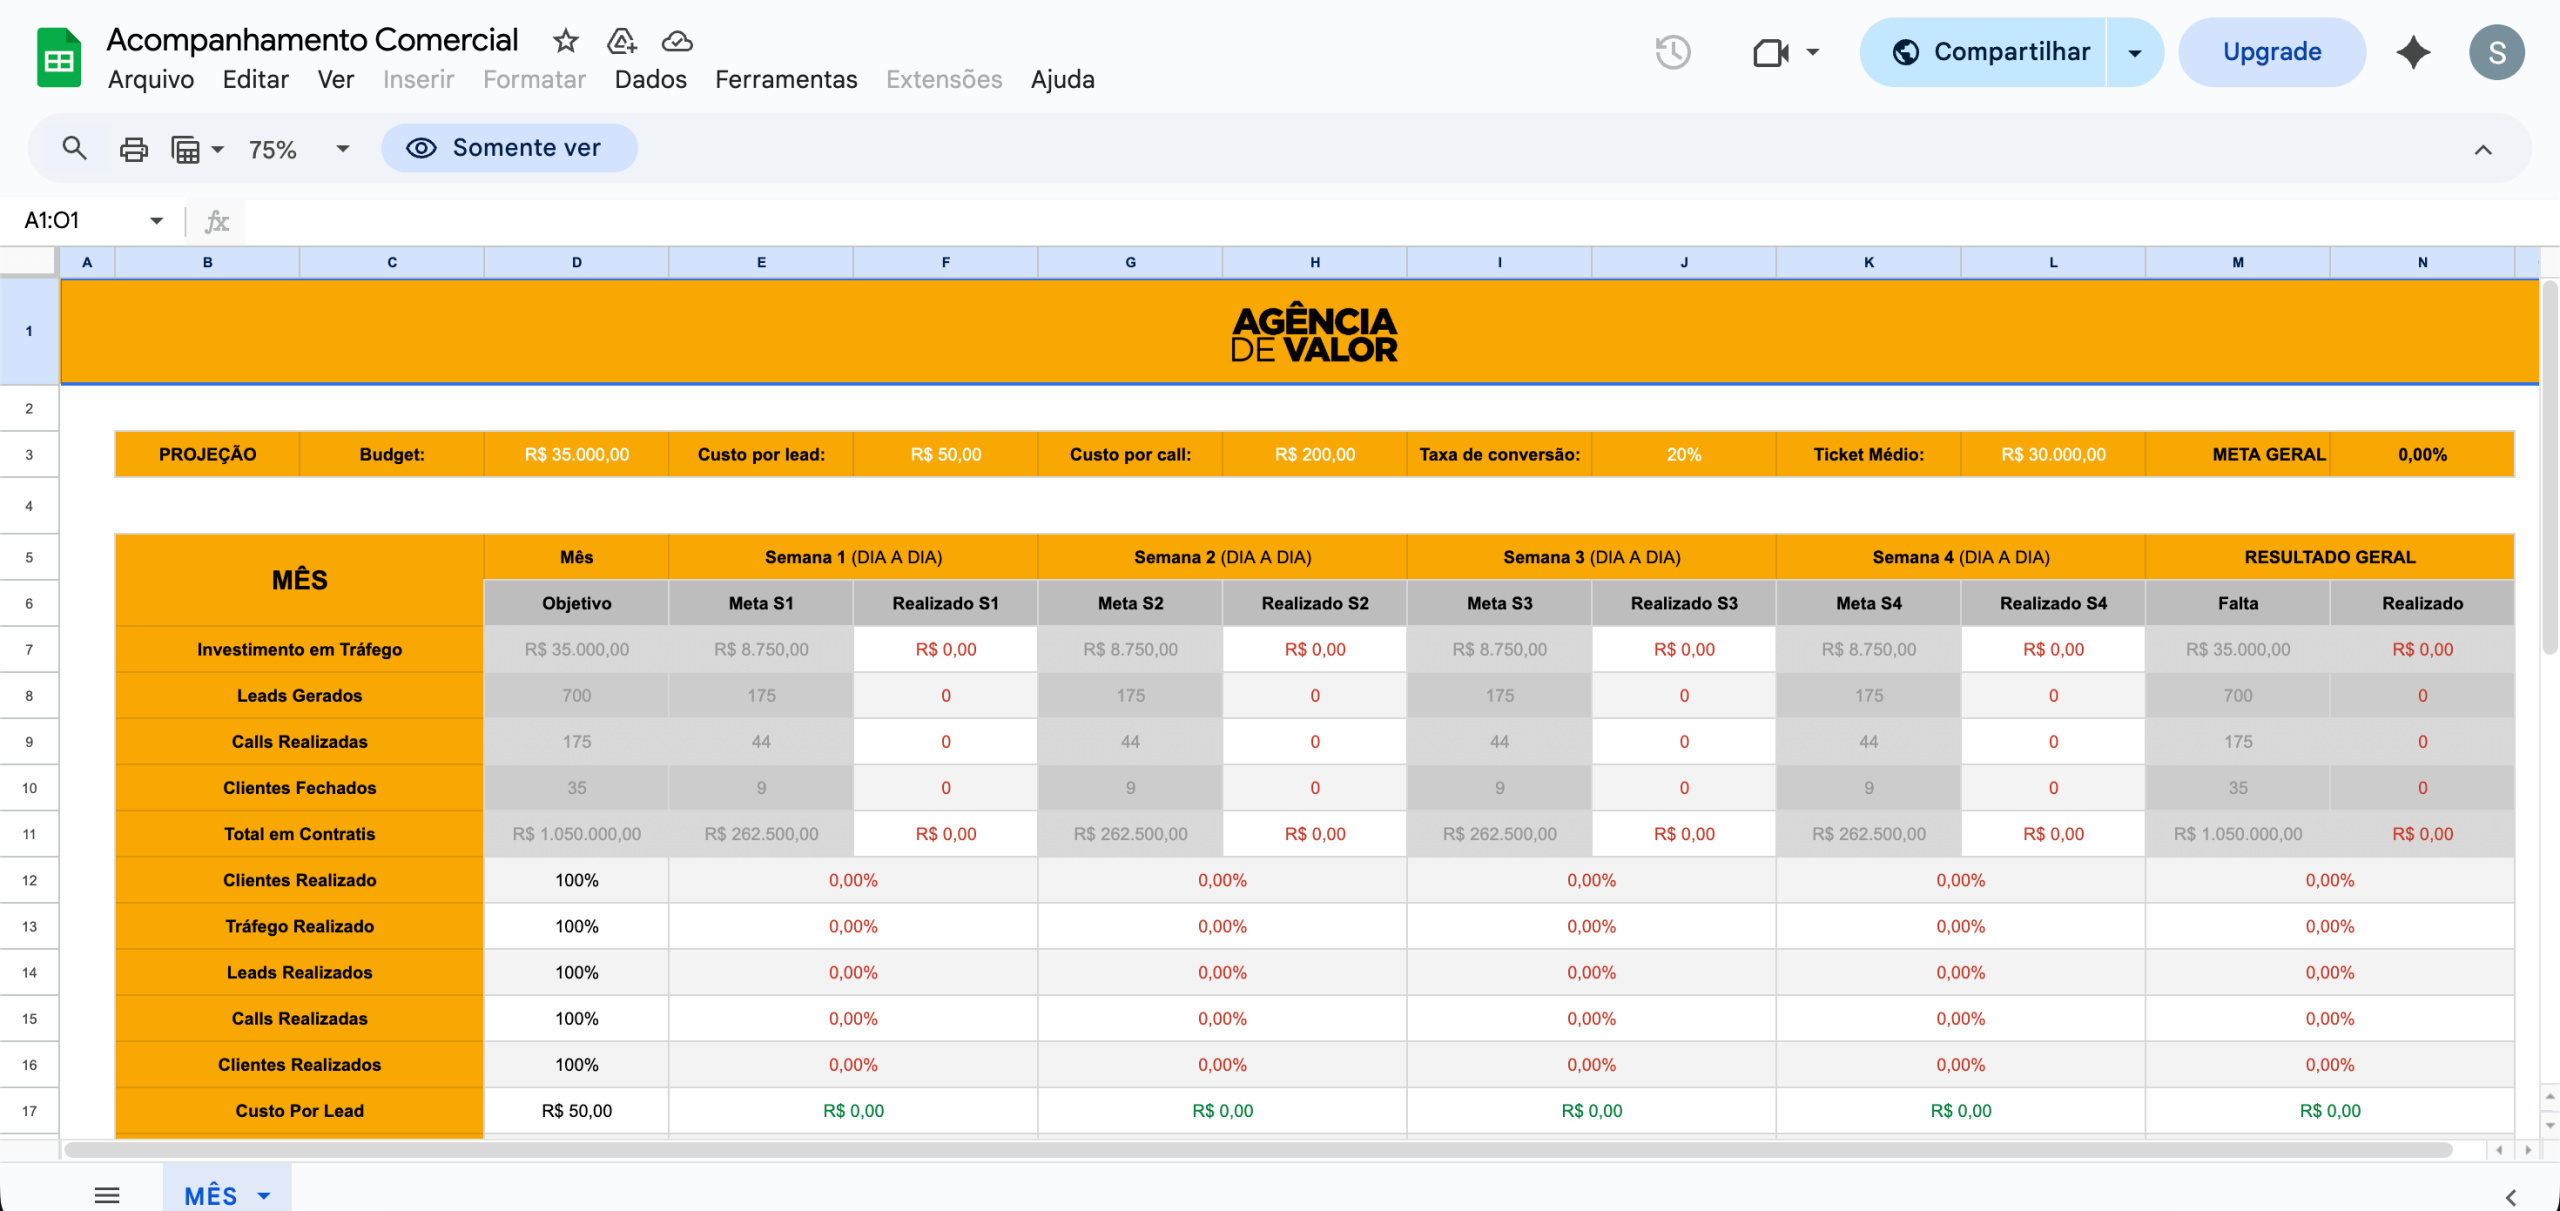
Task: Open the all sheets list icon
Action: [x=107, y=1194]
